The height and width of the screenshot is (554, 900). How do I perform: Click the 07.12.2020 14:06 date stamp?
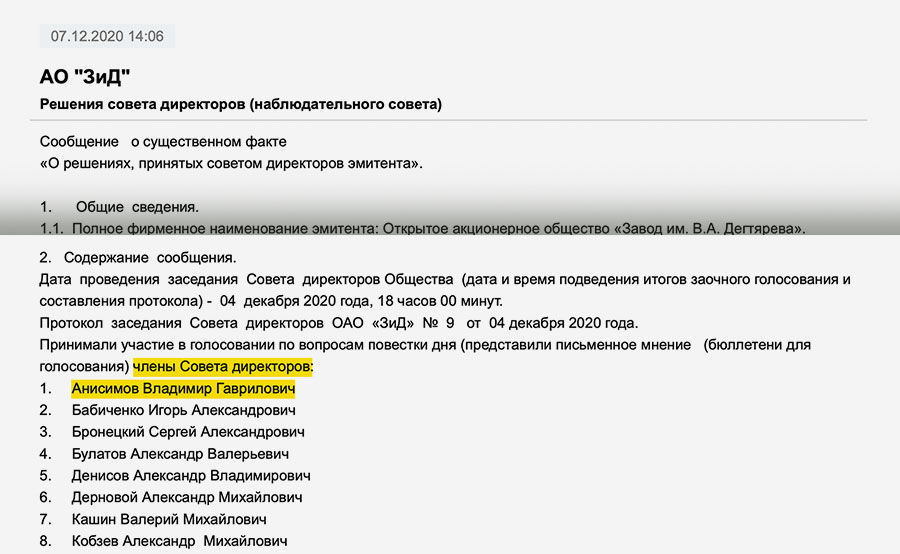[x=107, y=36]
